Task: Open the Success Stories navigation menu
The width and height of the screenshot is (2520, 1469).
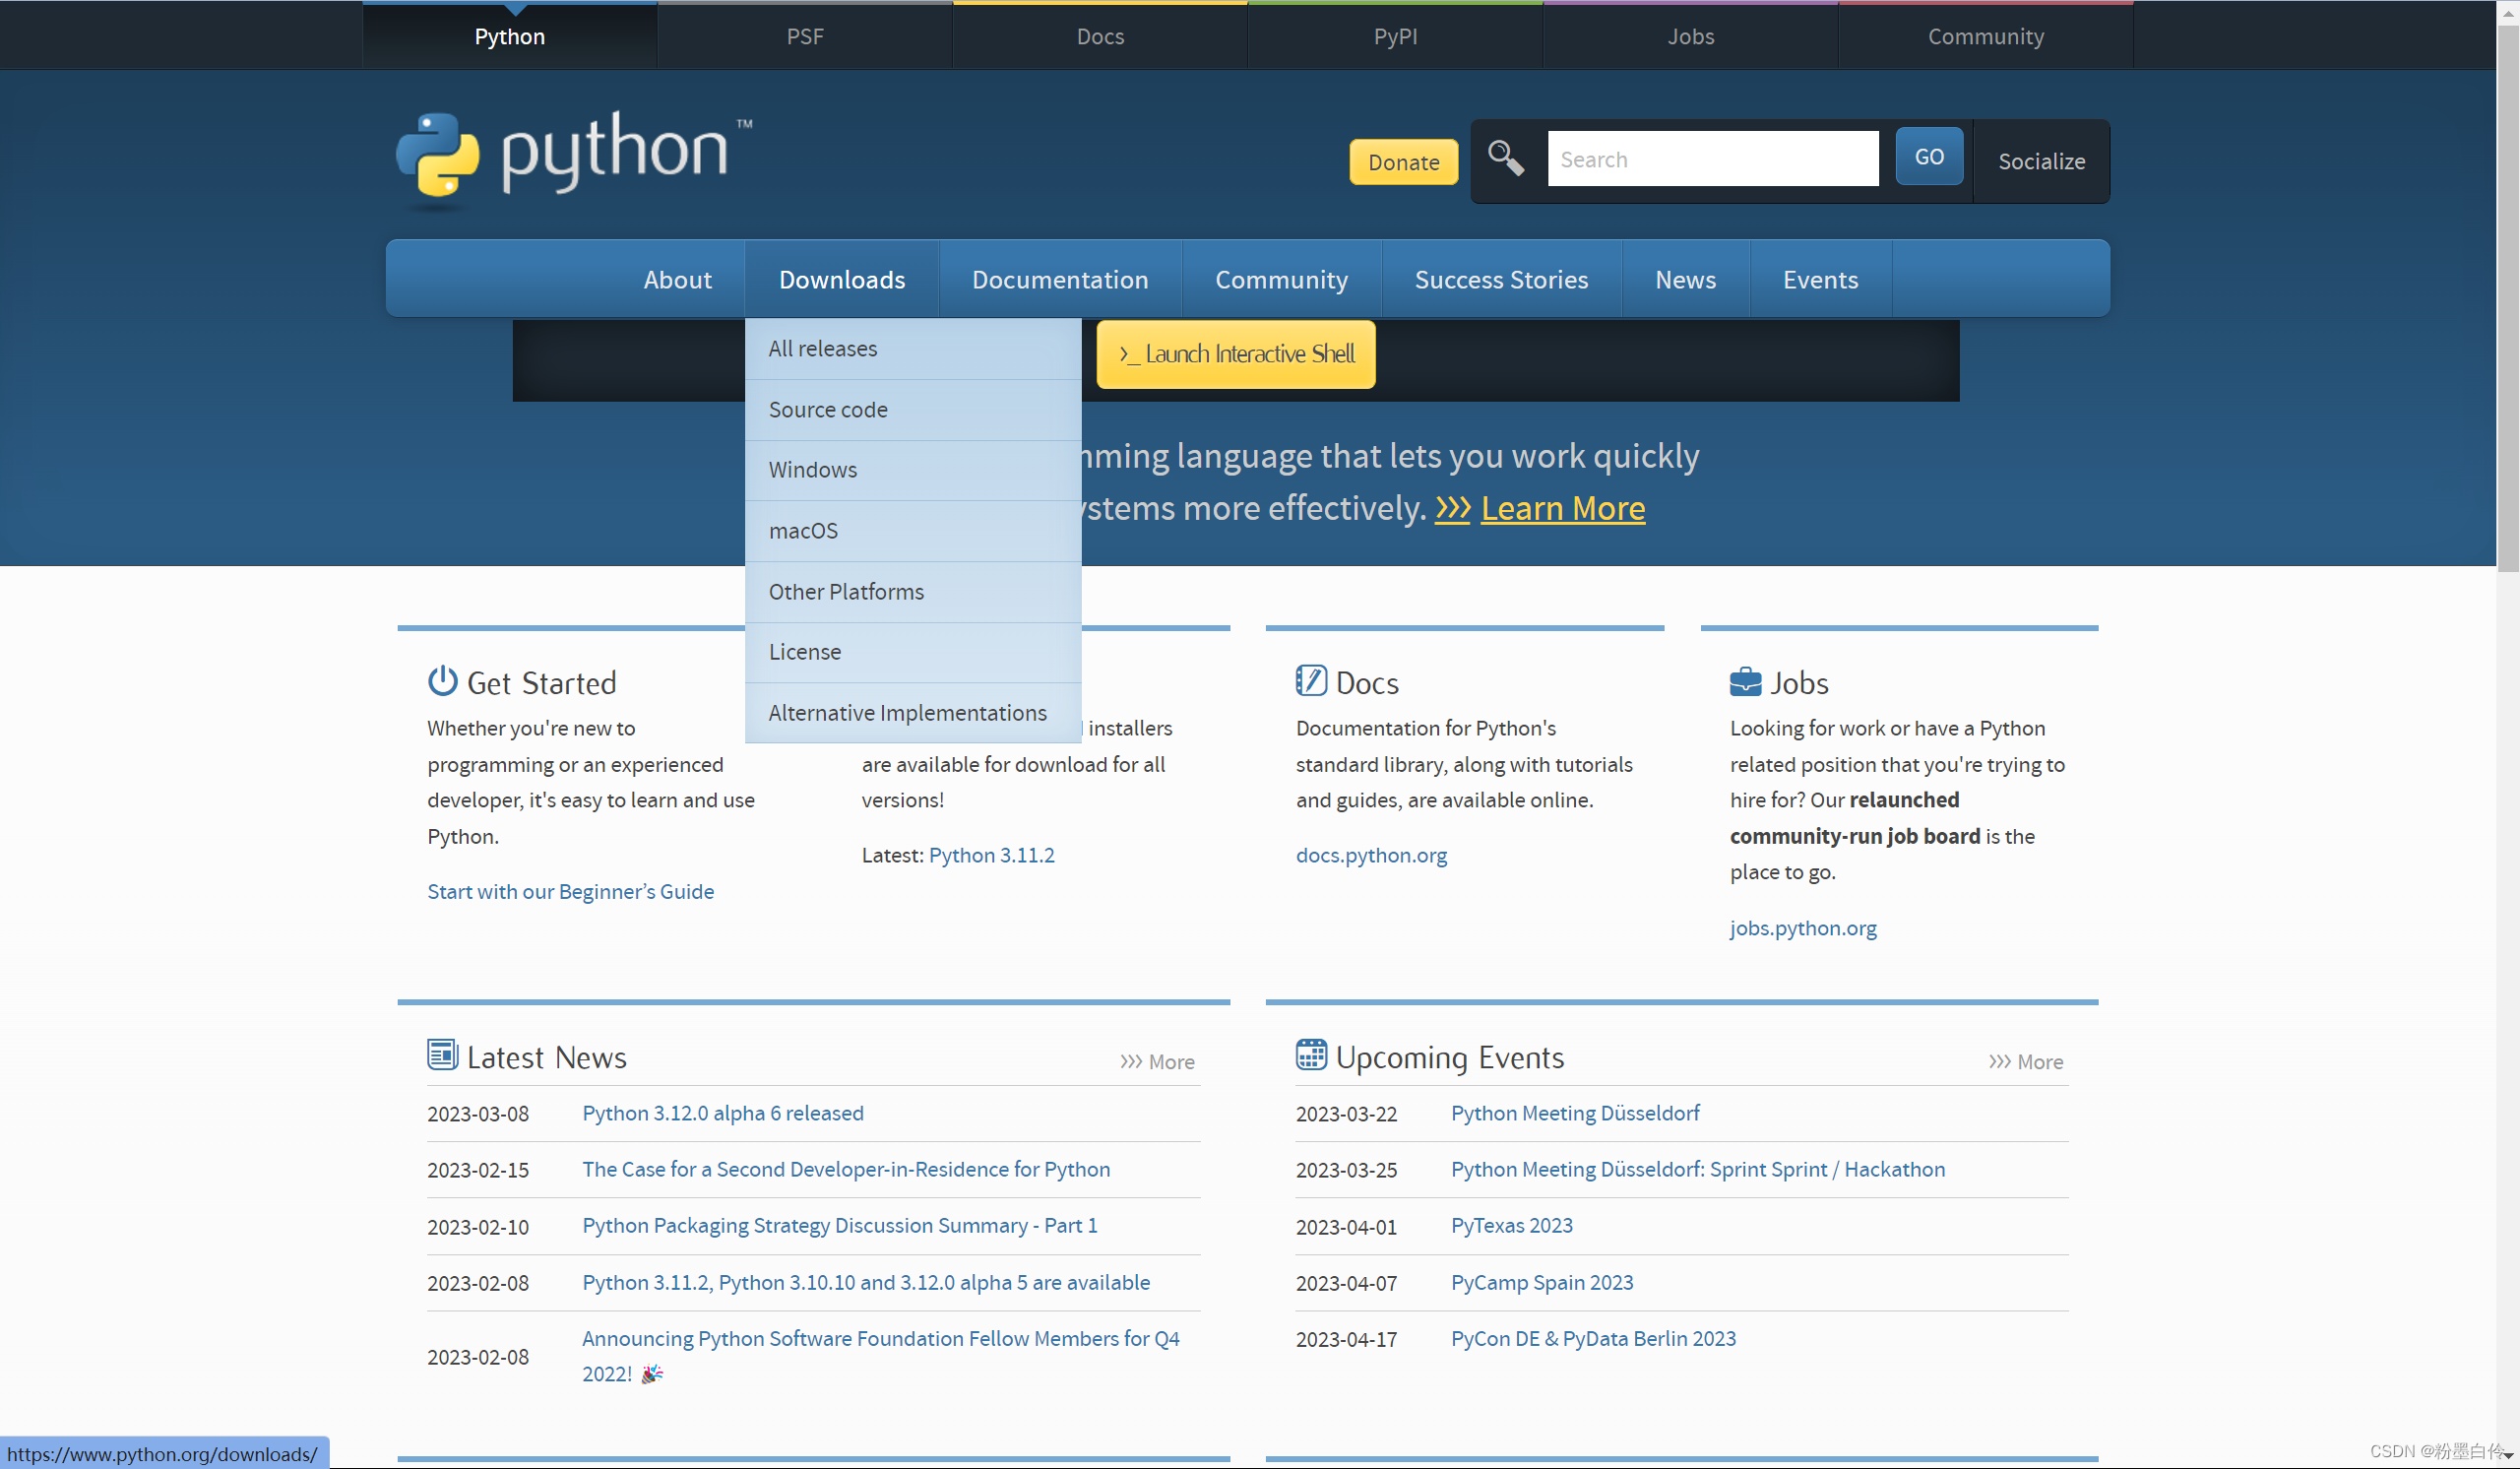Action: (1501, 279)
